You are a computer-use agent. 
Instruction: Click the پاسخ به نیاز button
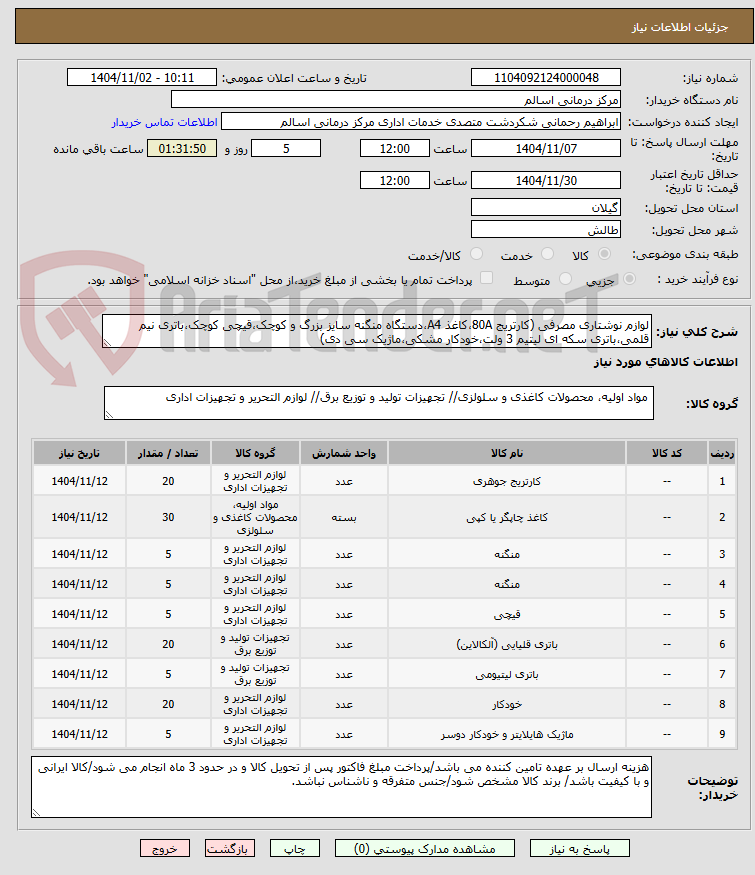coord(579,849)
